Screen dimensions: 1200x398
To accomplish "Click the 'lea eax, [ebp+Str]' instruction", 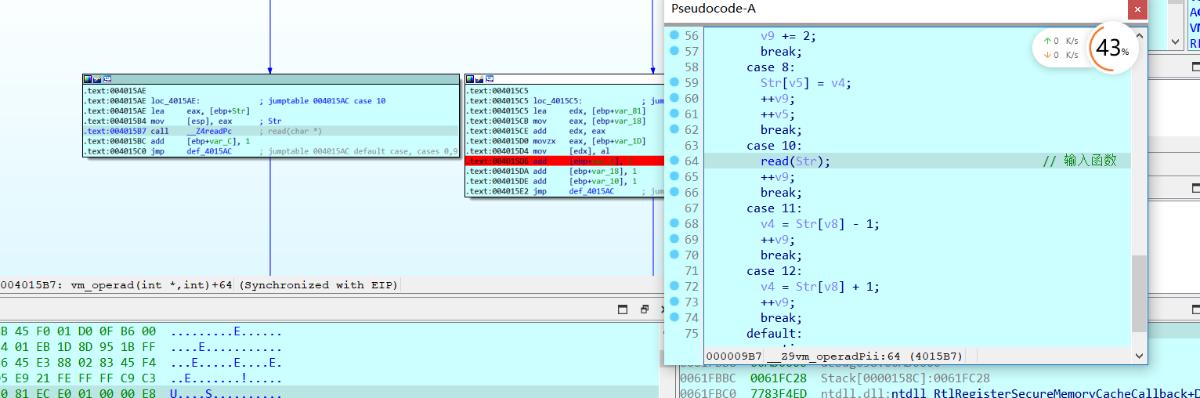I will [x=200, y=111].
